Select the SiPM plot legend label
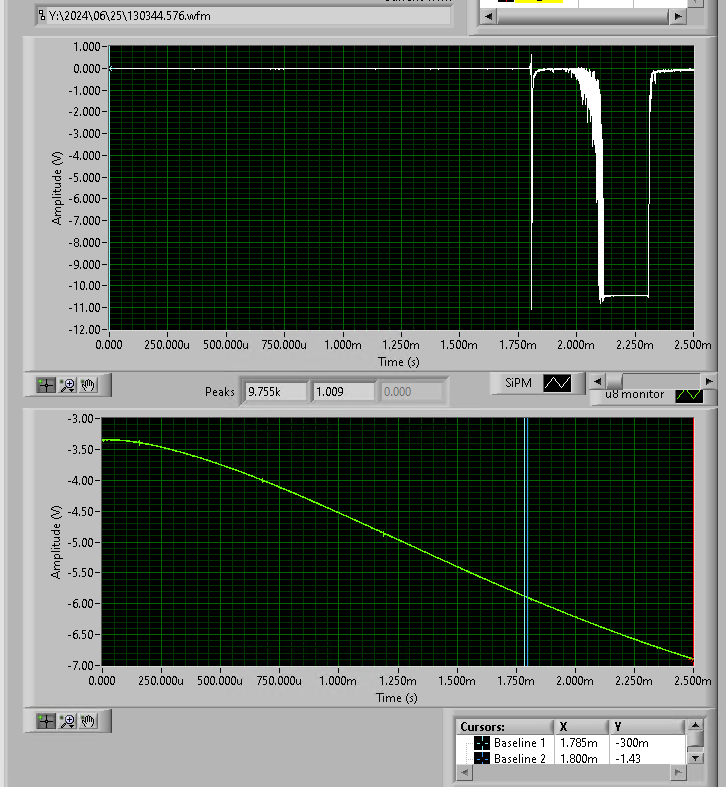The height and width of the screenshot is (788, 726). tap(518, 383)
